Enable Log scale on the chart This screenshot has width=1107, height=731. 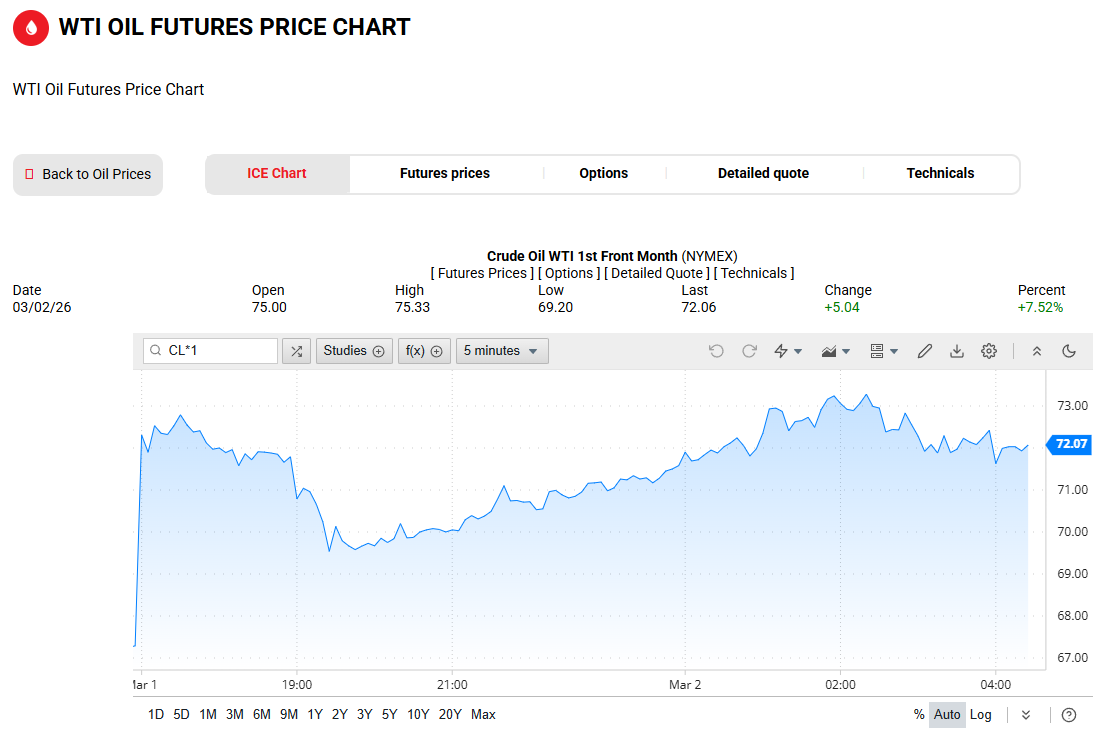point(981,714)
